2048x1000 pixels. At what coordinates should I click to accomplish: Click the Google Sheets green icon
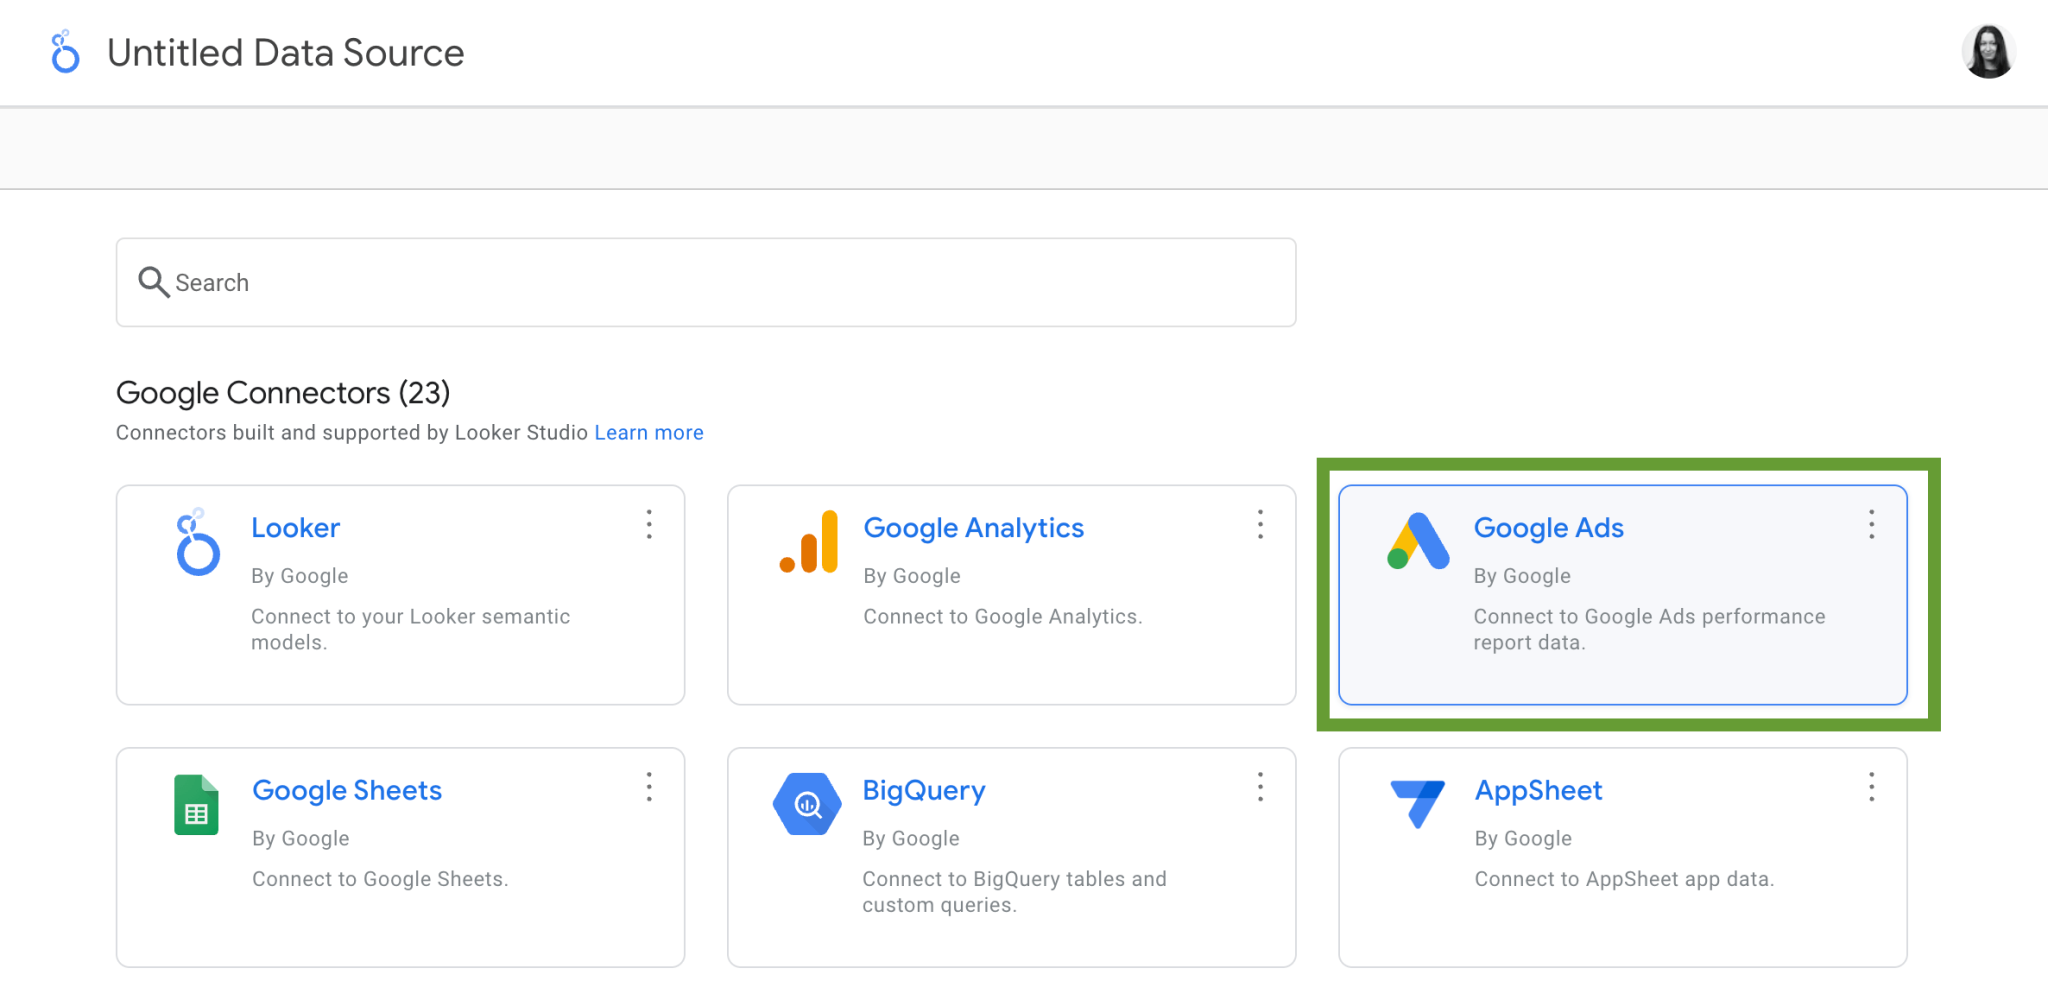[196, 804]
